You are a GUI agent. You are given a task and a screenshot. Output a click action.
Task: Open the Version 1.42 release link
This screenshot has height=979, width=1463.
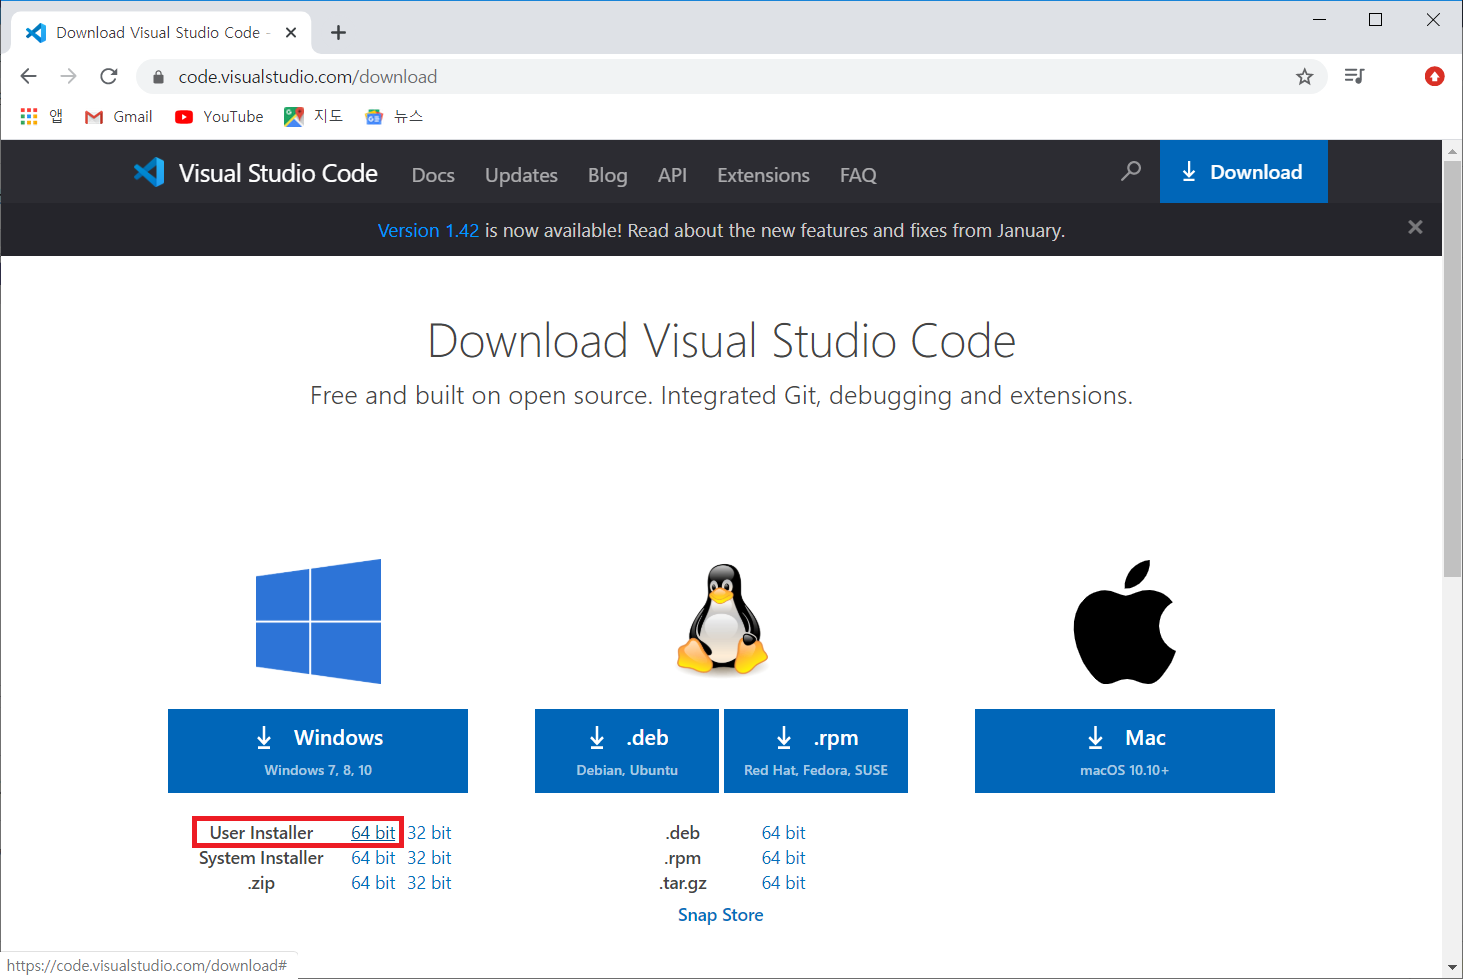(428, 230)
